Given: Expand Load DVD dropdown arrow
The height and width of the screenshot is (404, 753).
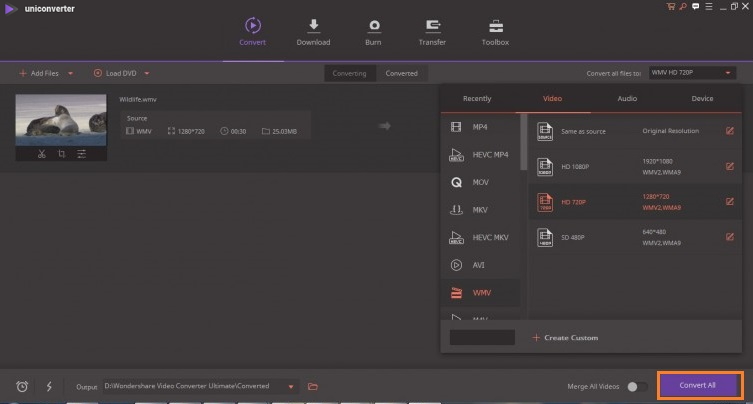Looking at the screenshot, I should 147,73.
